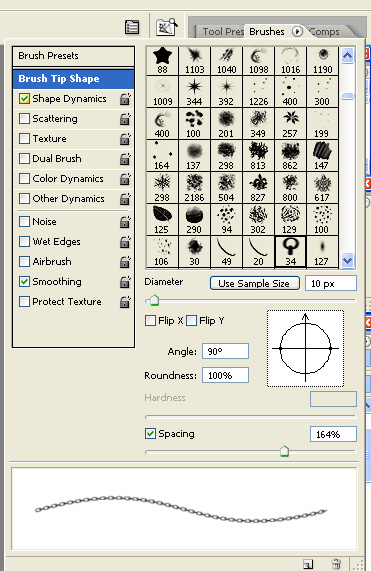Toggle lock icon for Scattering
Screen dimensions: 371x571
coord(125,119)
